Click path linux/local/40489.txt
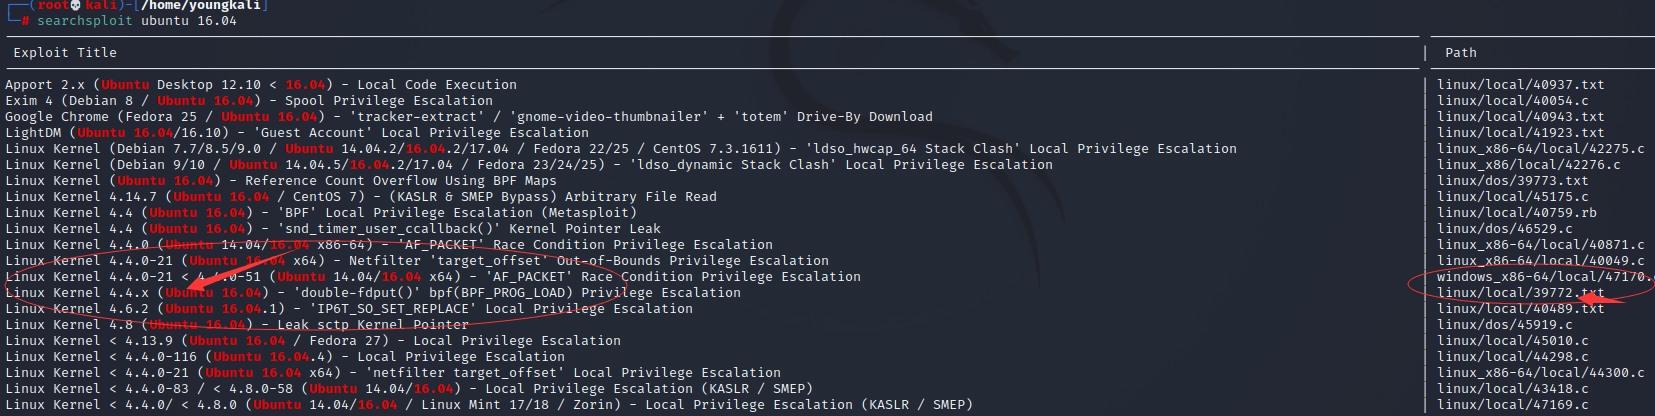Viewport: 1655px width, 416px height. [1520, 309]
